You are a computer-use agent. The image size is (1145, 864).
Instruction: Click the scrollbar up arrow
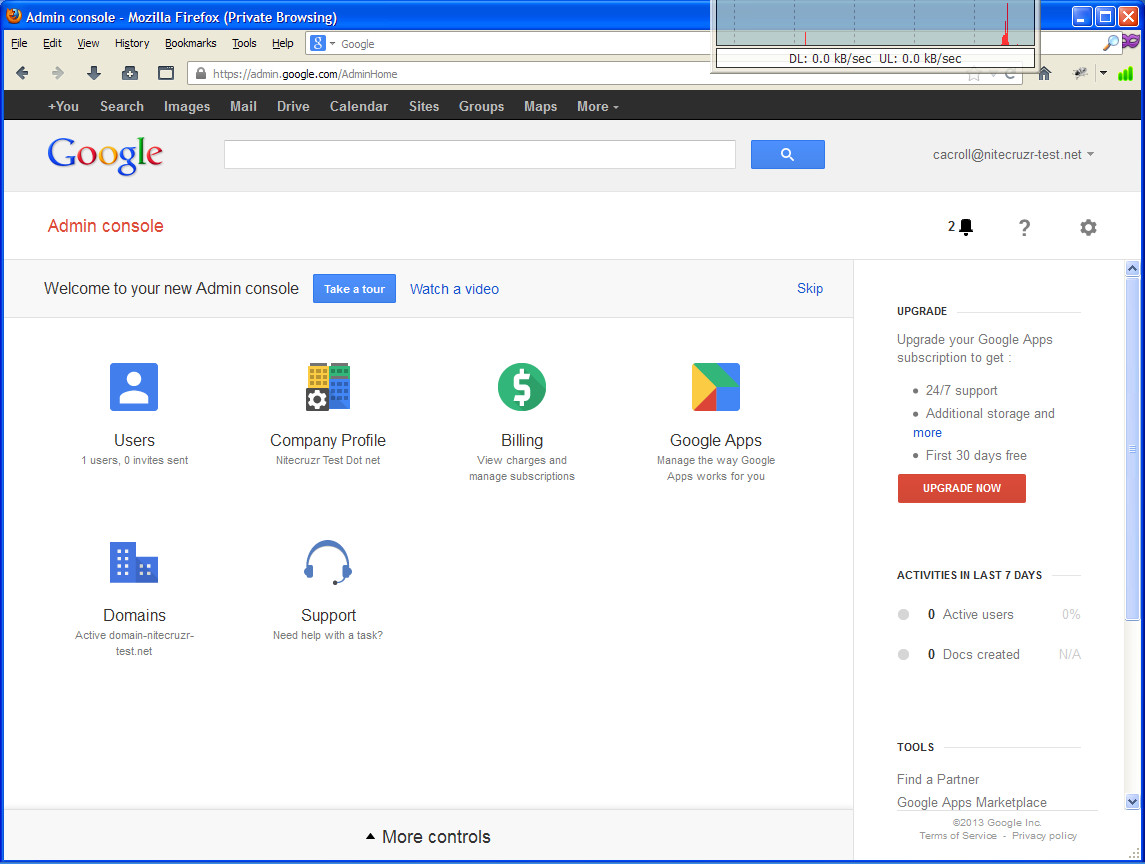coord(1132,268)
